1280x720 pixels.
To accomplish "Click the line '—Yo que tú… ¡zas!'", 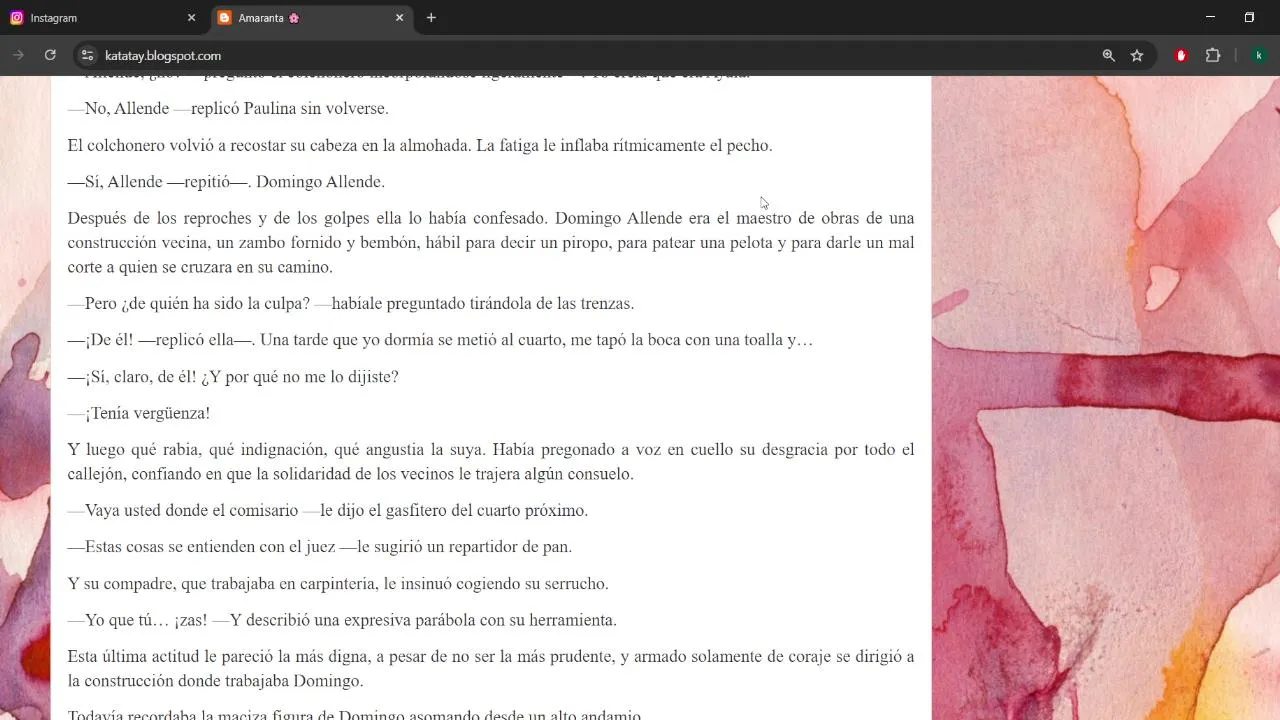I will point(342,620).
